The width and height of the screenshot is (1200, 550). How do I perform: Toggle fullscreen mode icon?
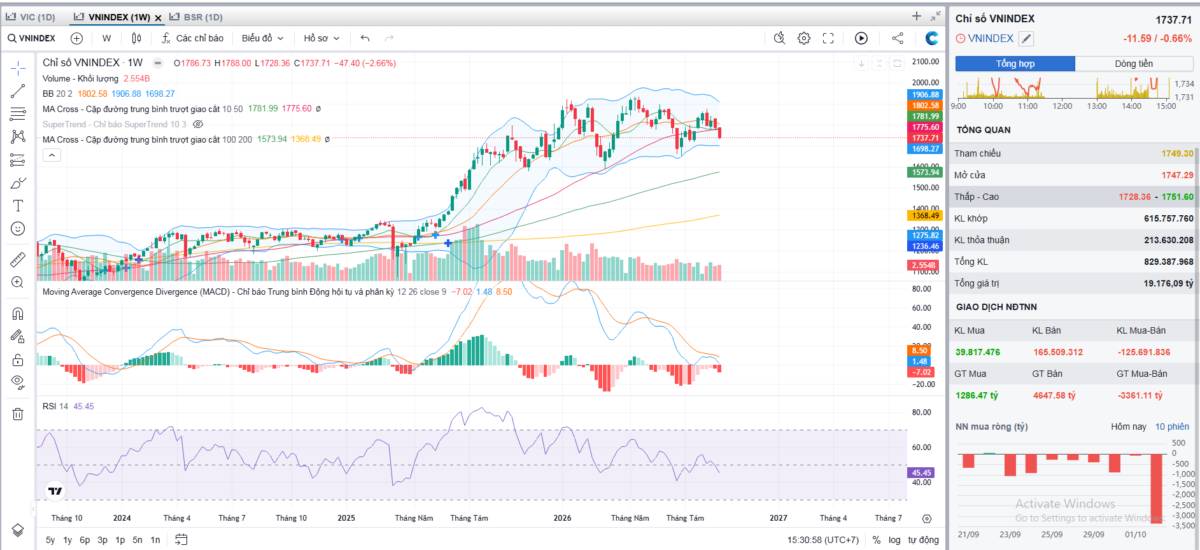[x=828, y=38]
